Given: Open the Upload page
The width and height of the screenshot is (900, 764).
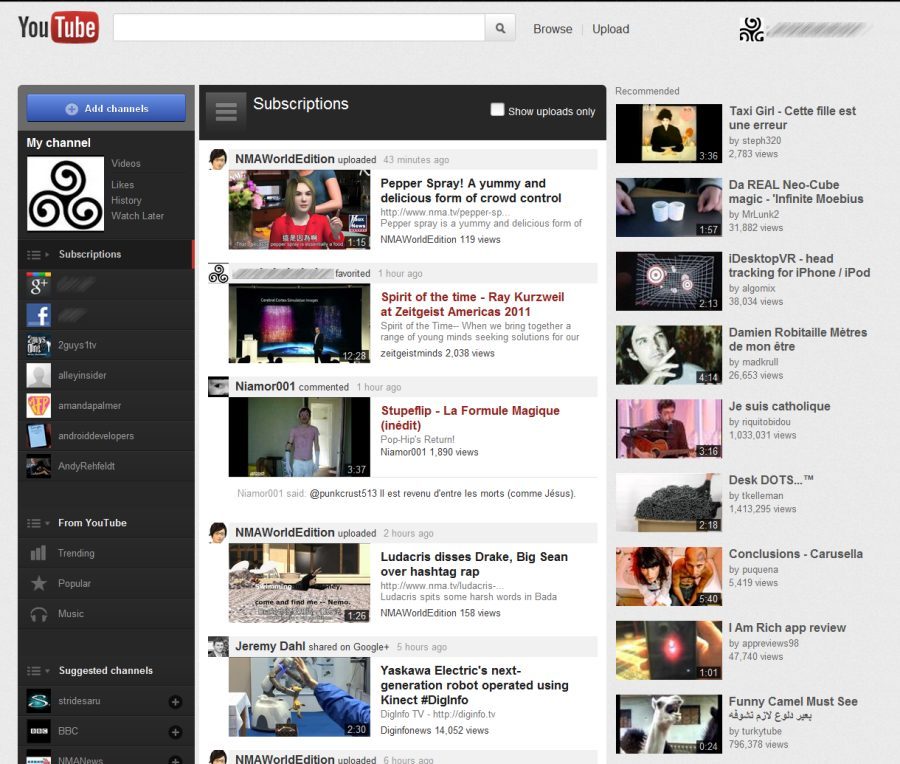Looking at the screenshot, I should pos(610,29).
